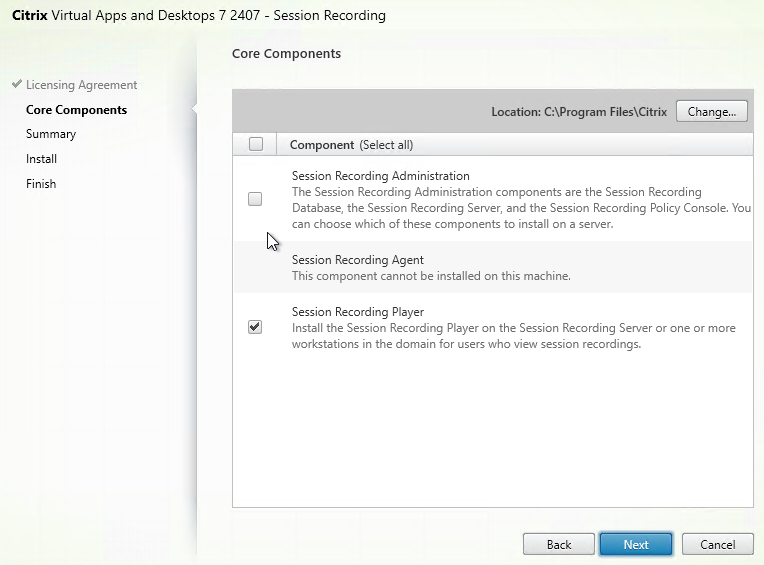This screenshot has width=764, height=565.
Task: Click Change... to modify install location
Action: (711, 112)
